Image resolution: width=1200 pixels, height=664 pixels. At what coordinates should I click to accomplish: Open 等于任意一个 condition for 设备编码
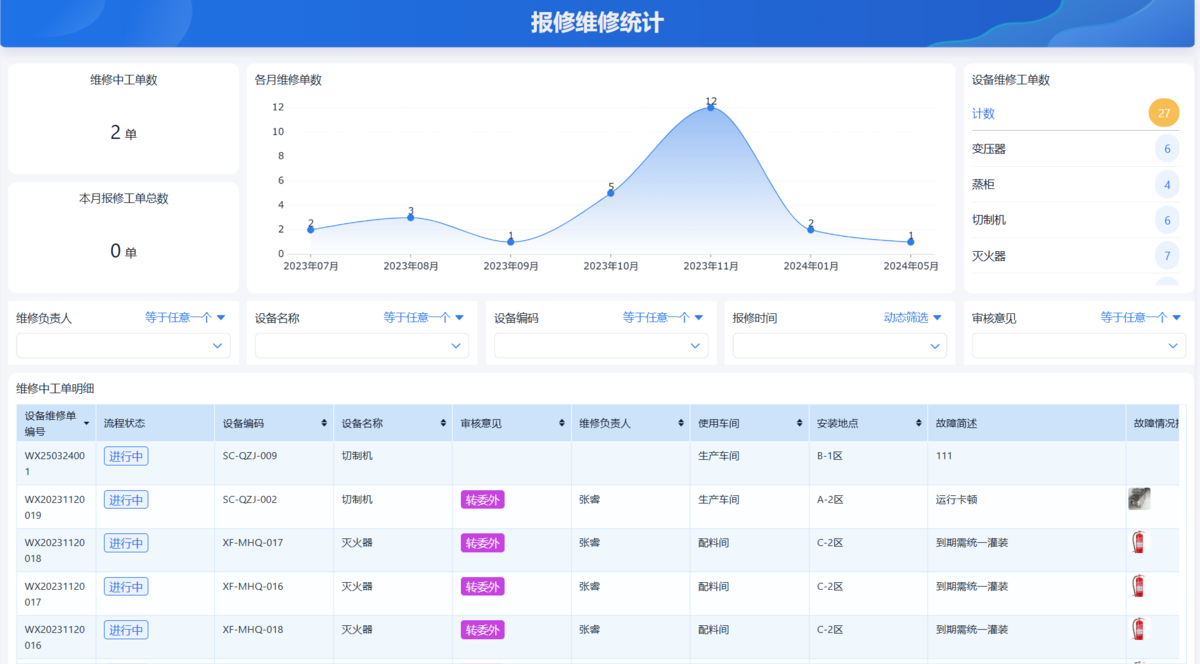coord(663,318)
